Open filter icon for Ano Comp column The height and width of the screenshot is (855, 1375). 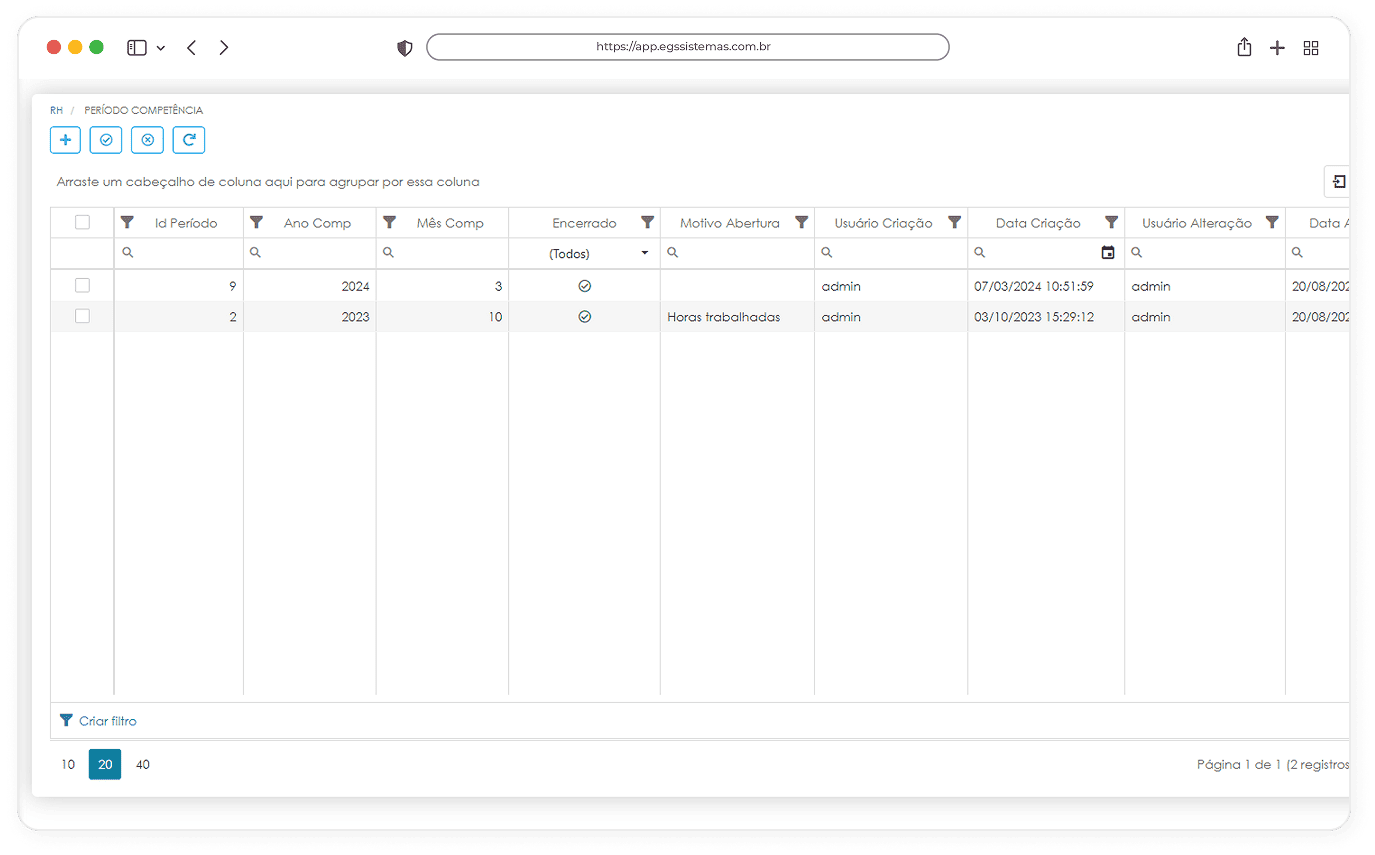point(256,222)
